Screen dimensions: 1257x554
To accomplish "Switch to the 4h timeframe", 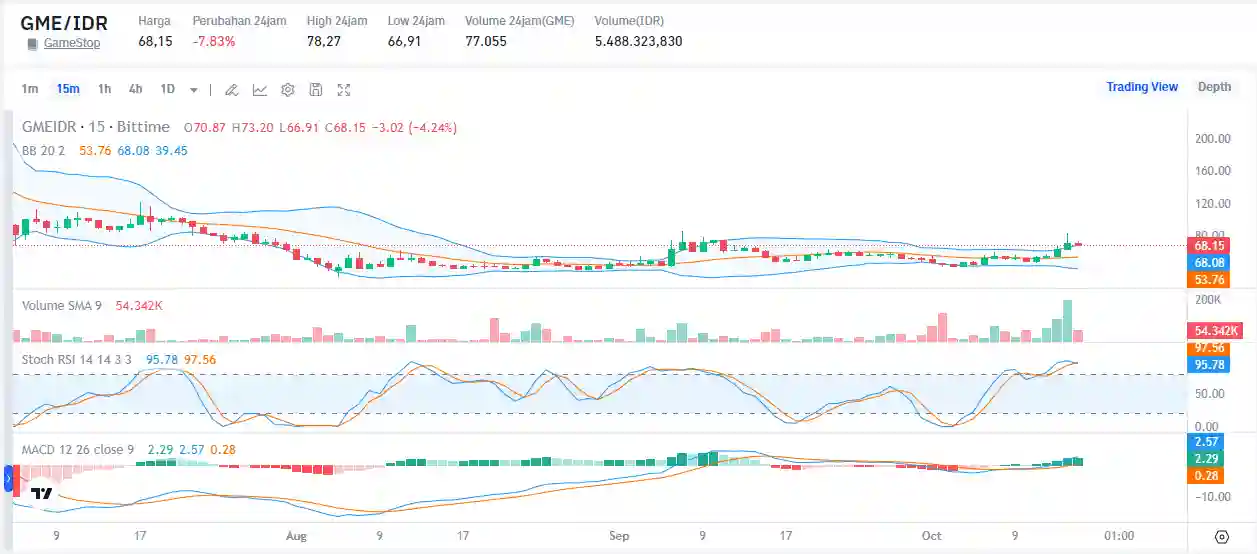I will click(x=135, y=89).
